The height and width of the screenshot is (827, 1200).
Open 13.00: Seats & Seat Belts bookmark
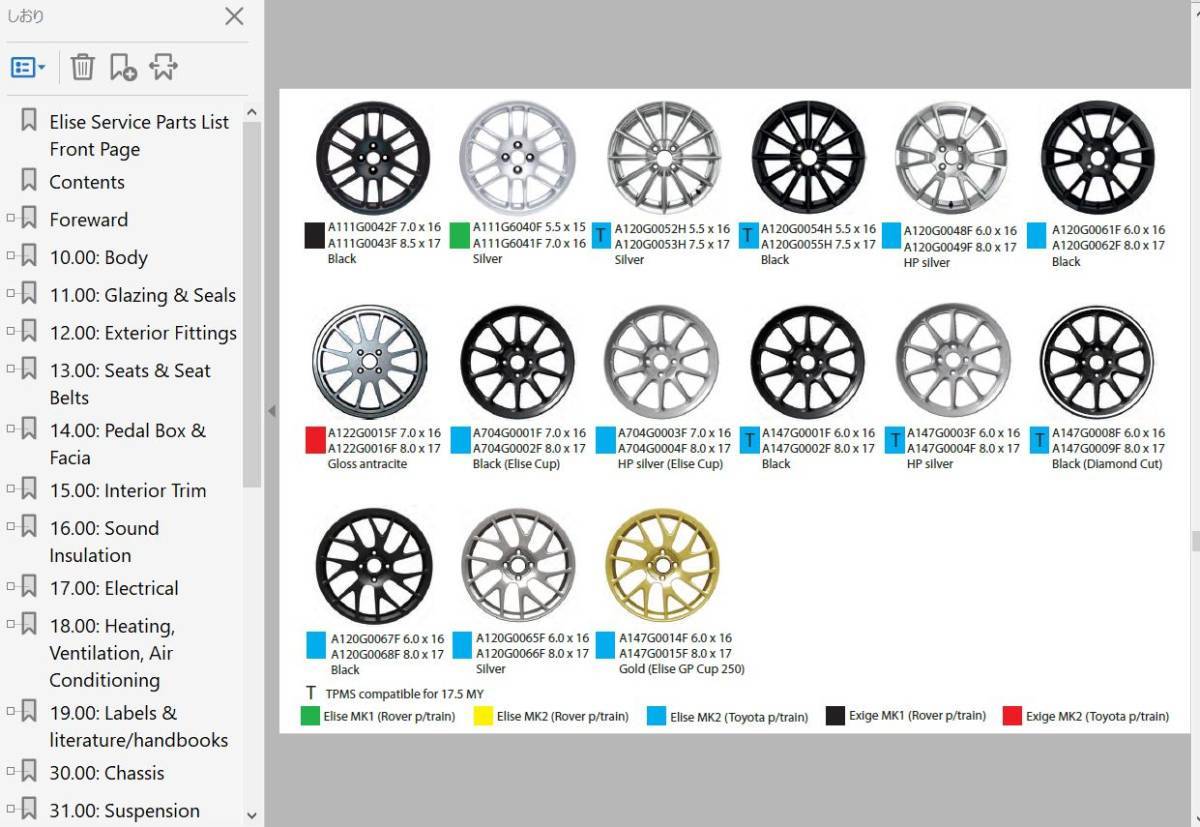[x=130, y=384]
